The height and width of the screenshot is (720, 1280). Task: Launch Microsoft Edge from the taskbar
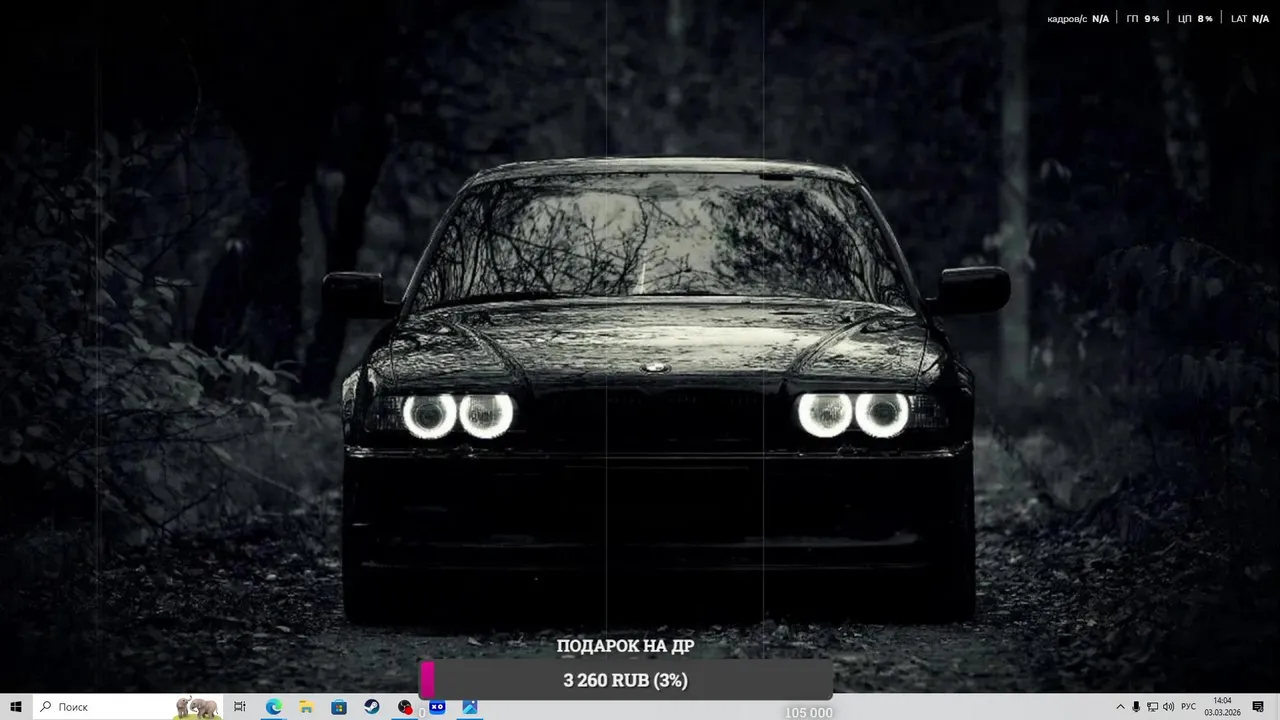pos(273,707)
